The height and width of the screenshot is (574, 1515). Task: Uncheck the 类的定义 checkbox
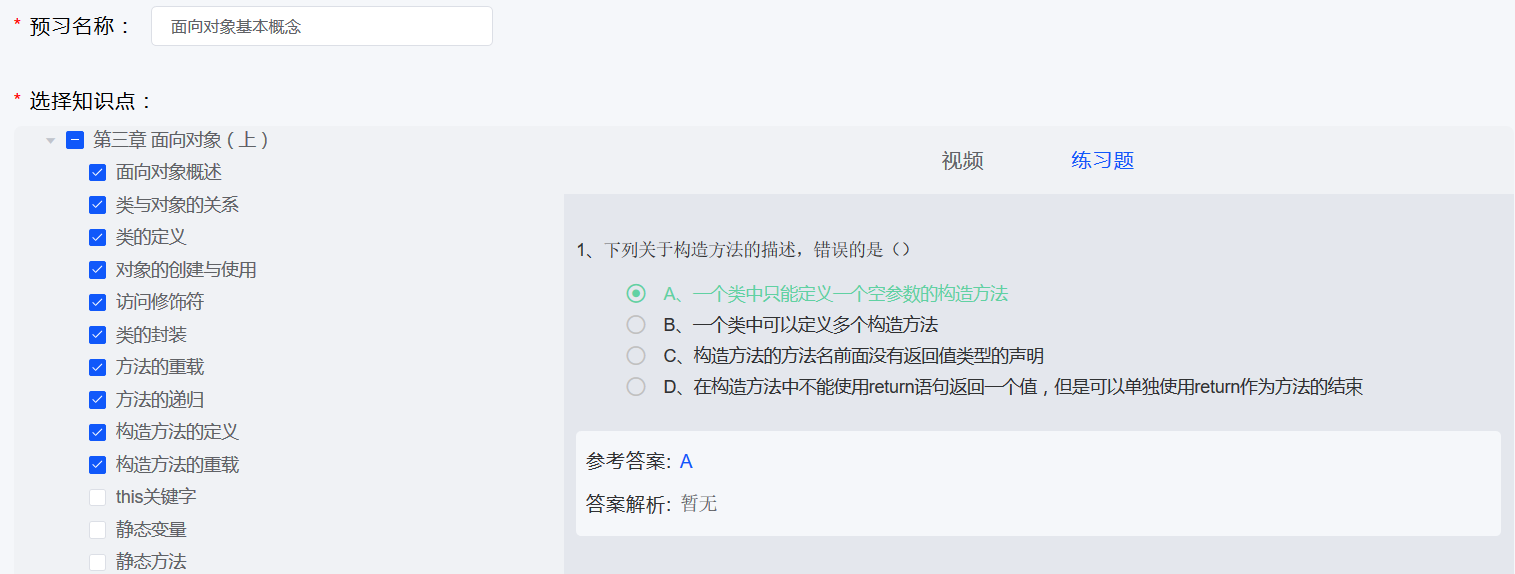pos(97,238)
